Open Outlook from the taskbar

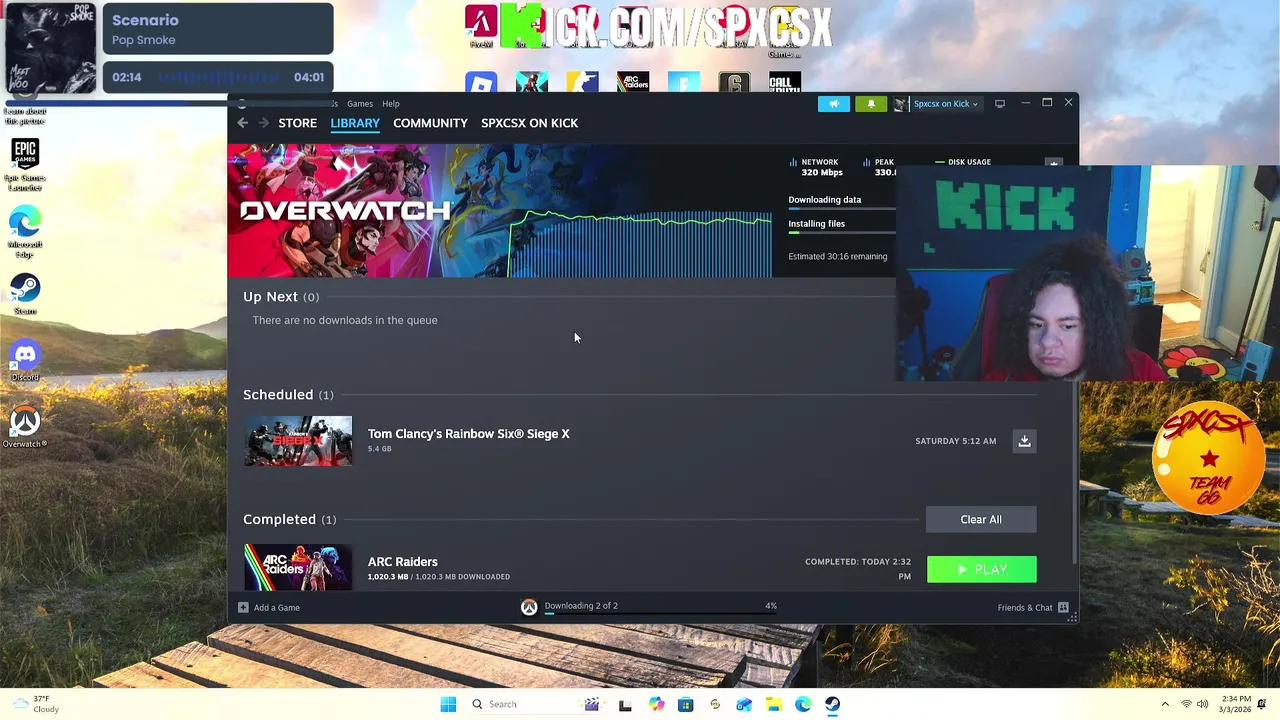pos(744,704)
